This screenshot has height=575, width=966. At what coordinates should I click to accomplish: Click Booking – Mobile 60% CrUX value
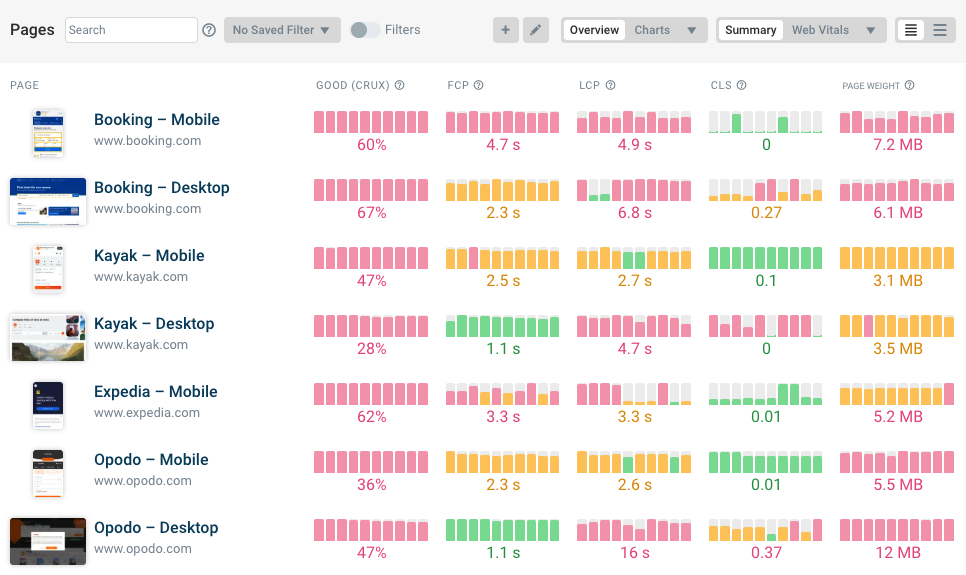pyautogui.click(x=371, y=145)
